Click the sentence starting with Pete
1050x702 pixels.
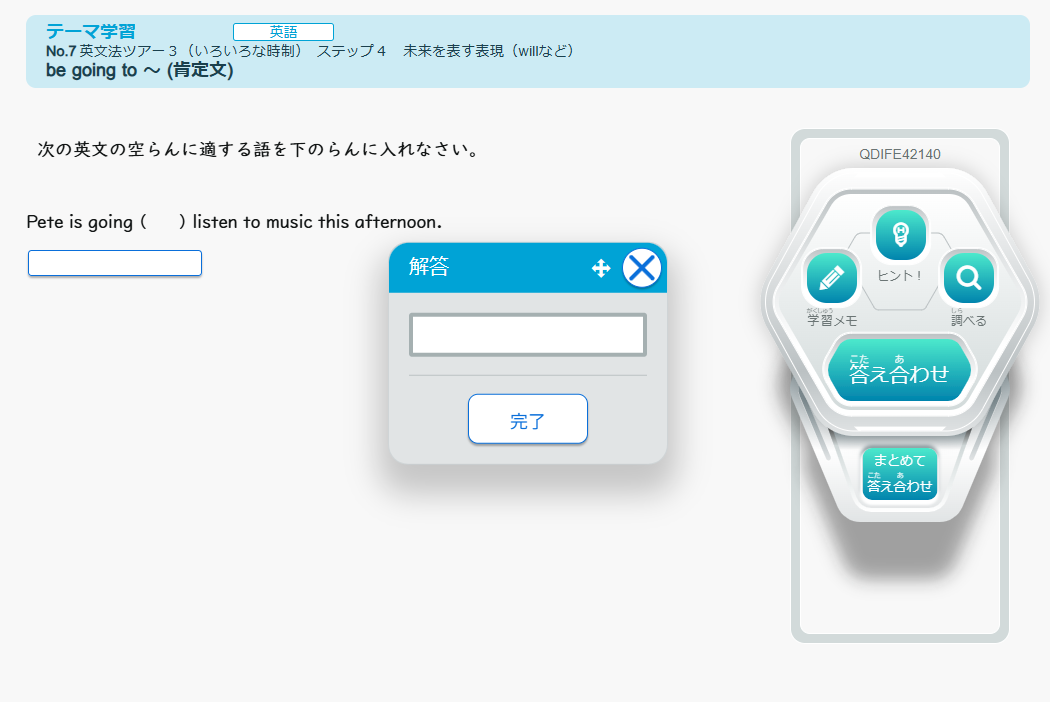pyautogui.click(x=234, y=222)
